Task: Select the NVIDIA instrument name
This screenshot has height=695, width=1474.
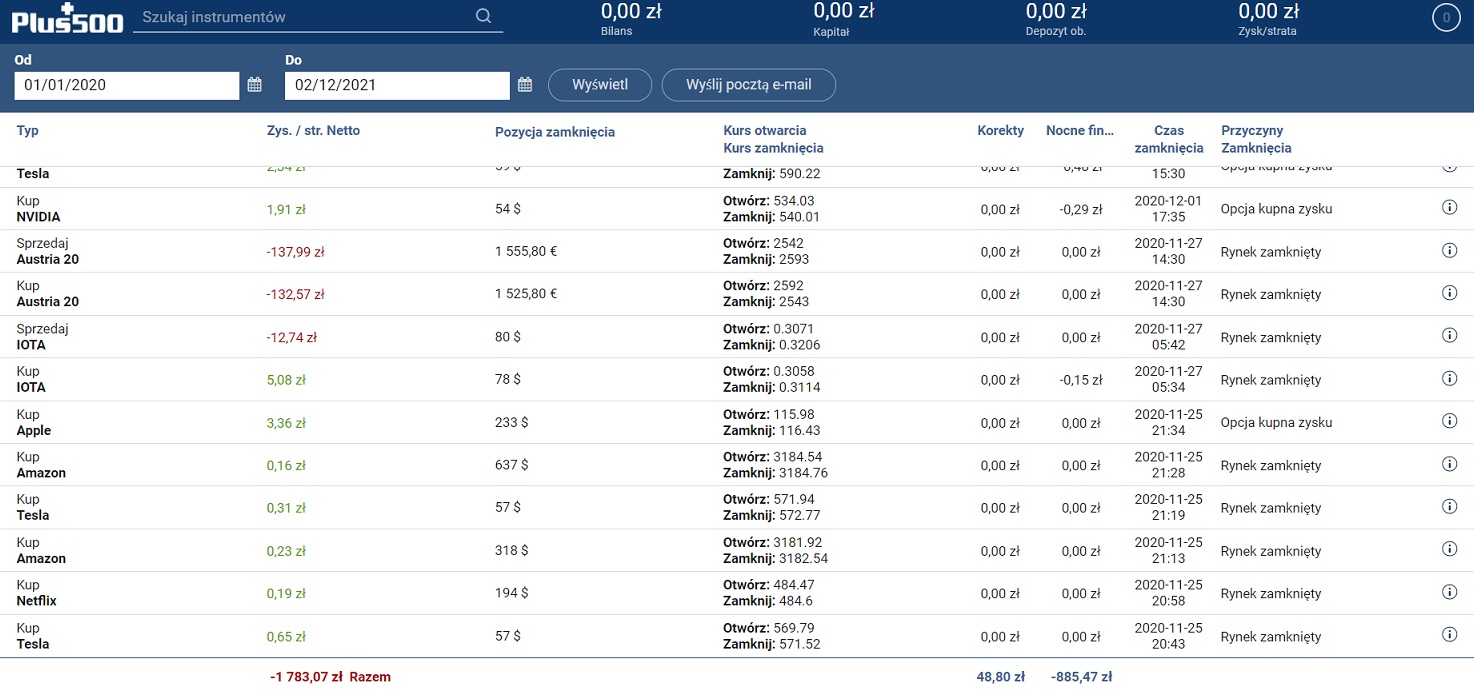Action: 39,217
